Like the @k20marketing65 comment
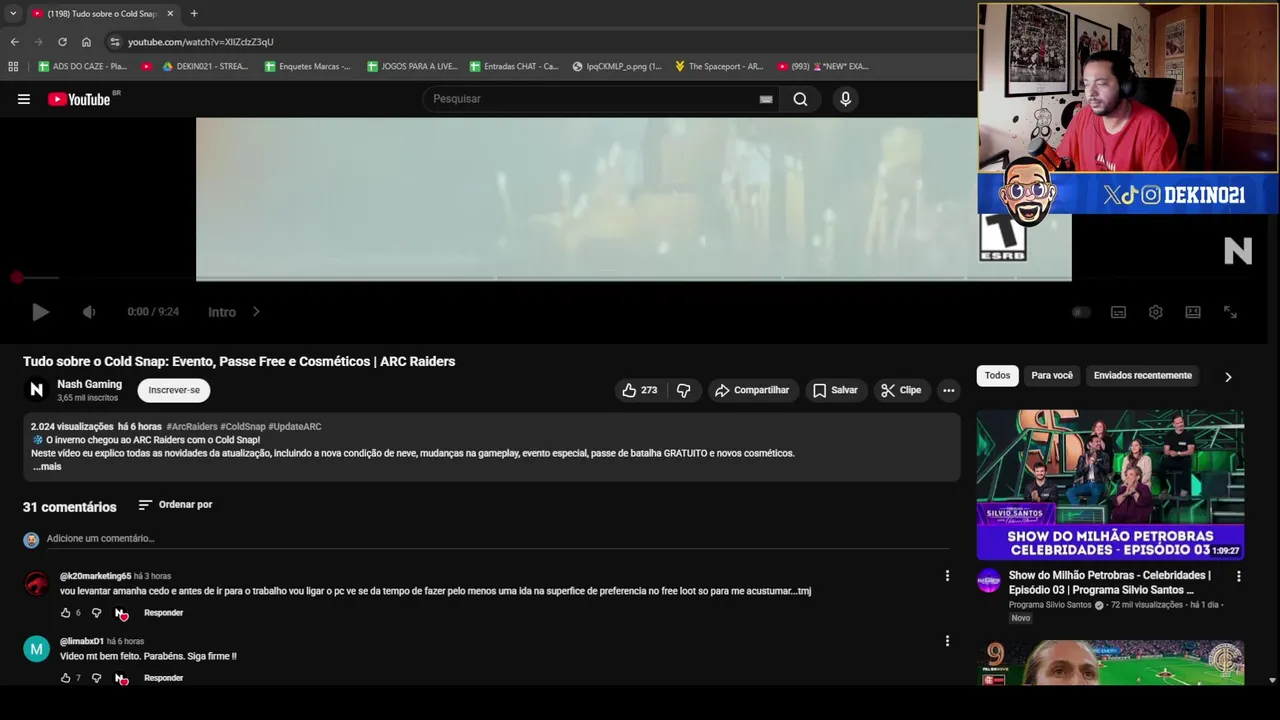The height and width of the screenshot is (720, 1280). click(66, 613)
